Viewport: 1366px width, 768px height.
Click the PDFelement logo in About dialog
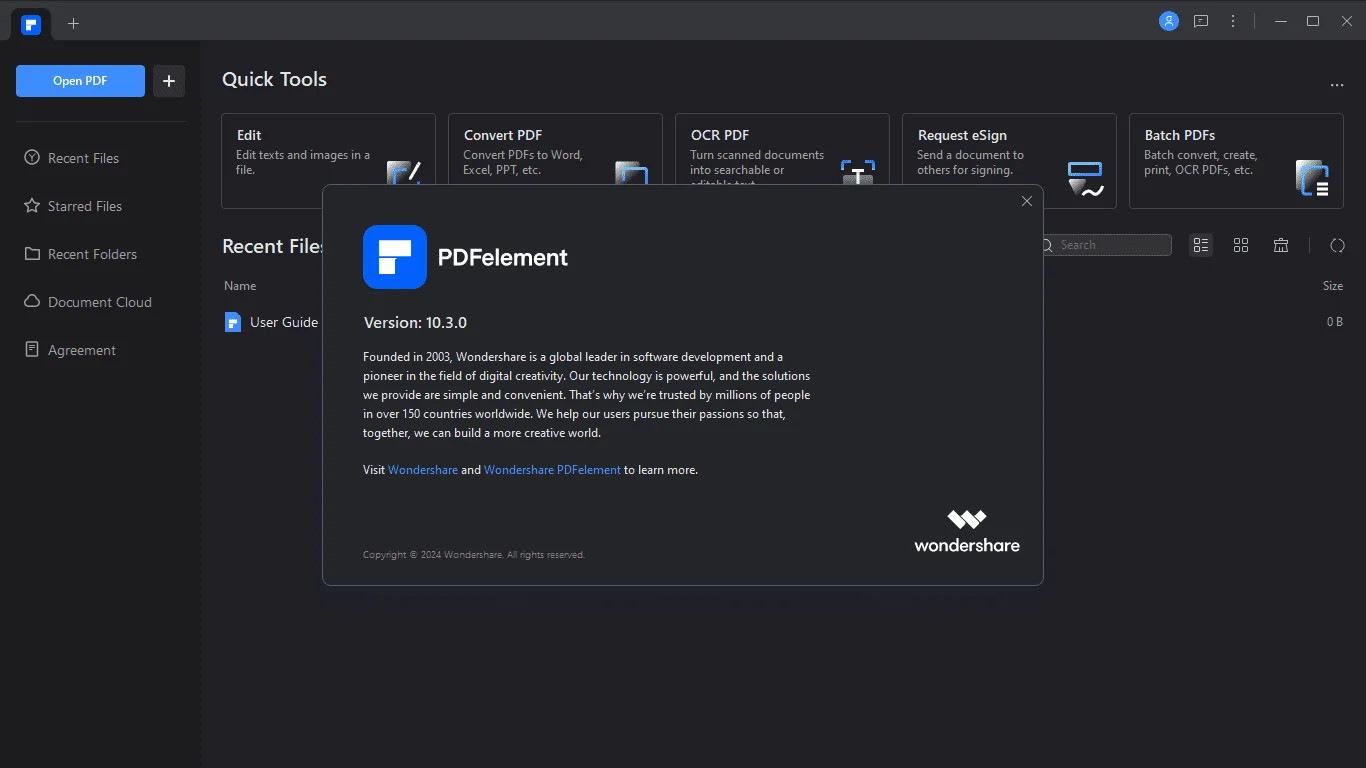pyautogui.click(x=395, y=257)
